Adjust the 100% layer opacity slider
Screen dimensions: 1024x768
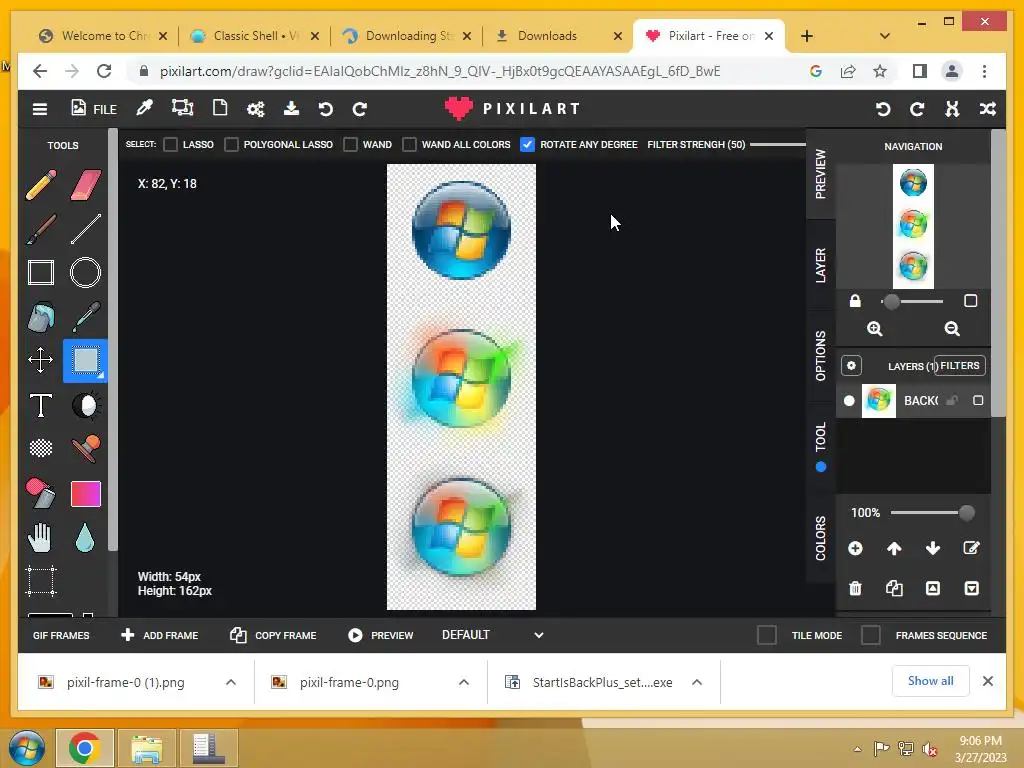pos(933,513)
